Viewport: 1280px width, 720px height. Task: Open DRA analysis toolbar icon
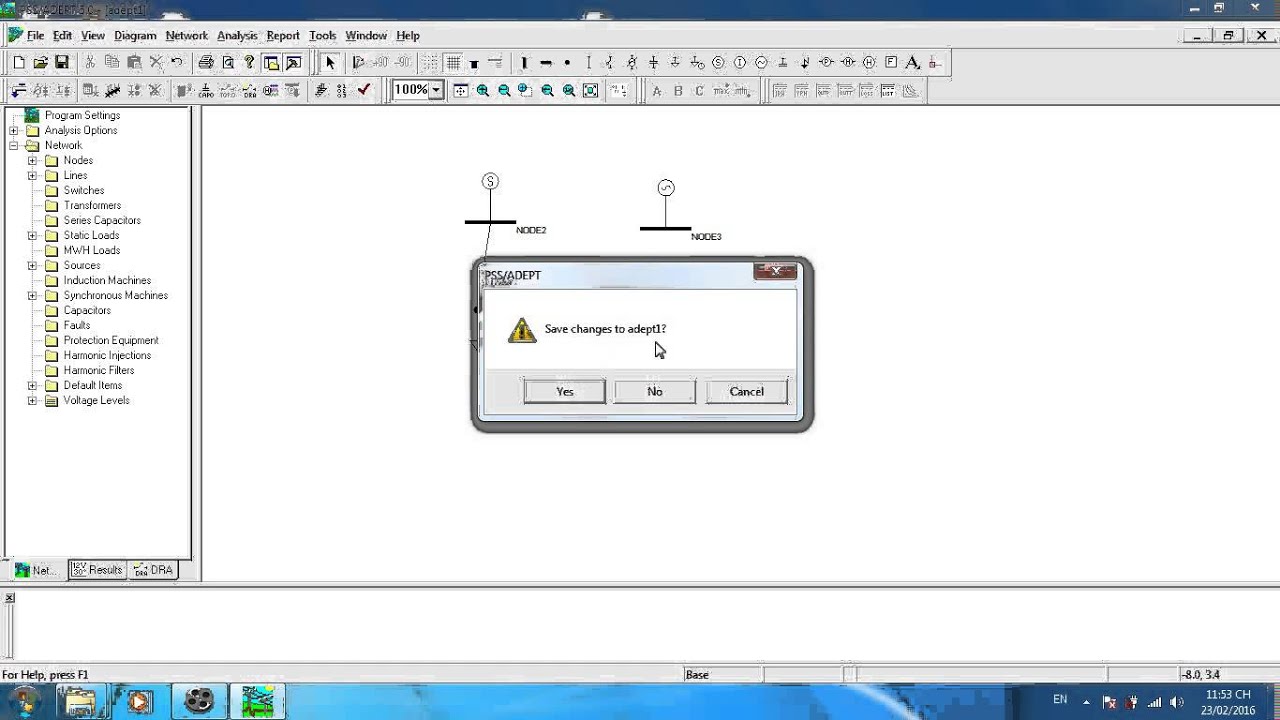click(x=249, y=90)
